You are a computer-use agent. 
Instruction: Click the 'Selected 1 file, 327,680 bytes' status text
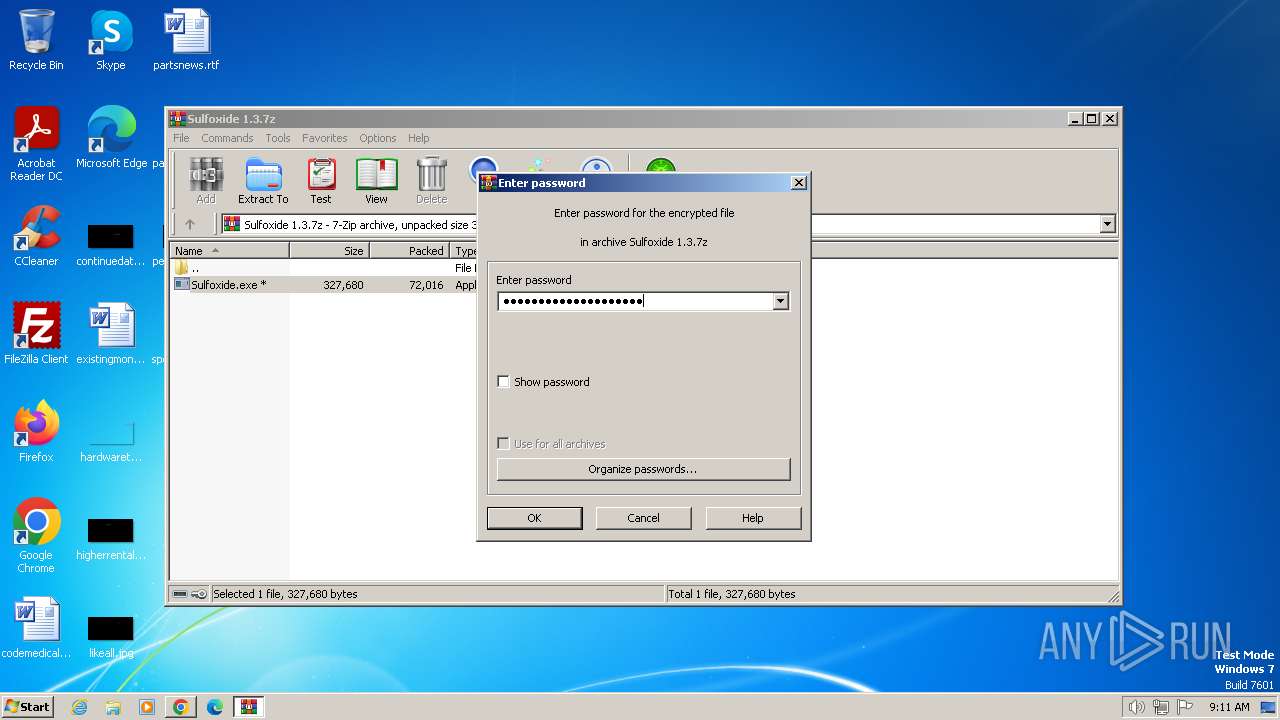click(x=285, y=594)
